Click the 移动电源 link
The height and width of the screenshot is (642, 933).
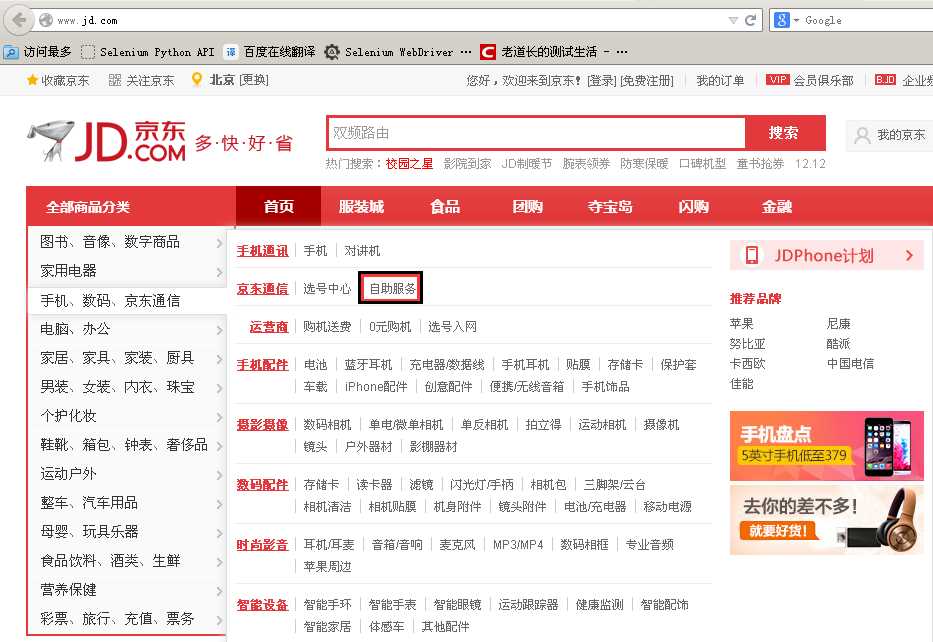(667, 506)
